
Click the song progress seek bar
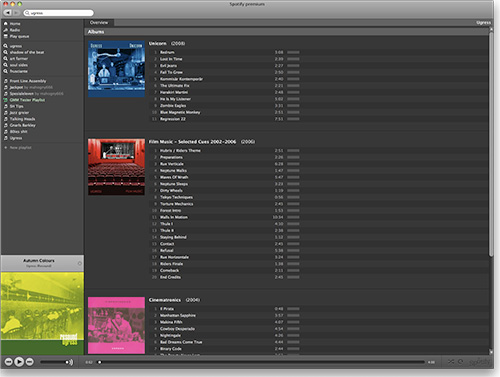261,362
